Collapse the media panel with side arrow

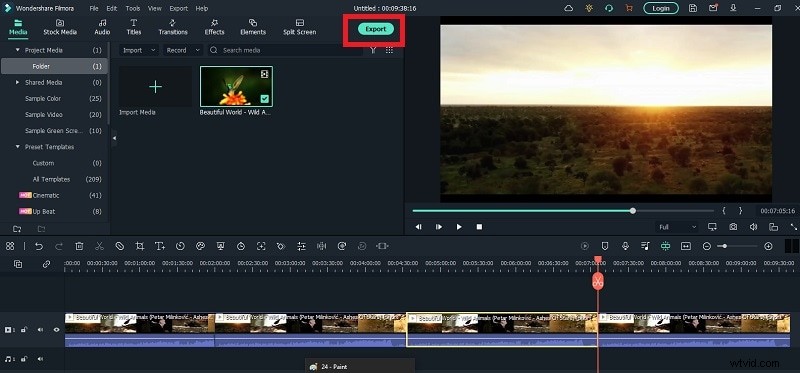(x=114, y=138)
